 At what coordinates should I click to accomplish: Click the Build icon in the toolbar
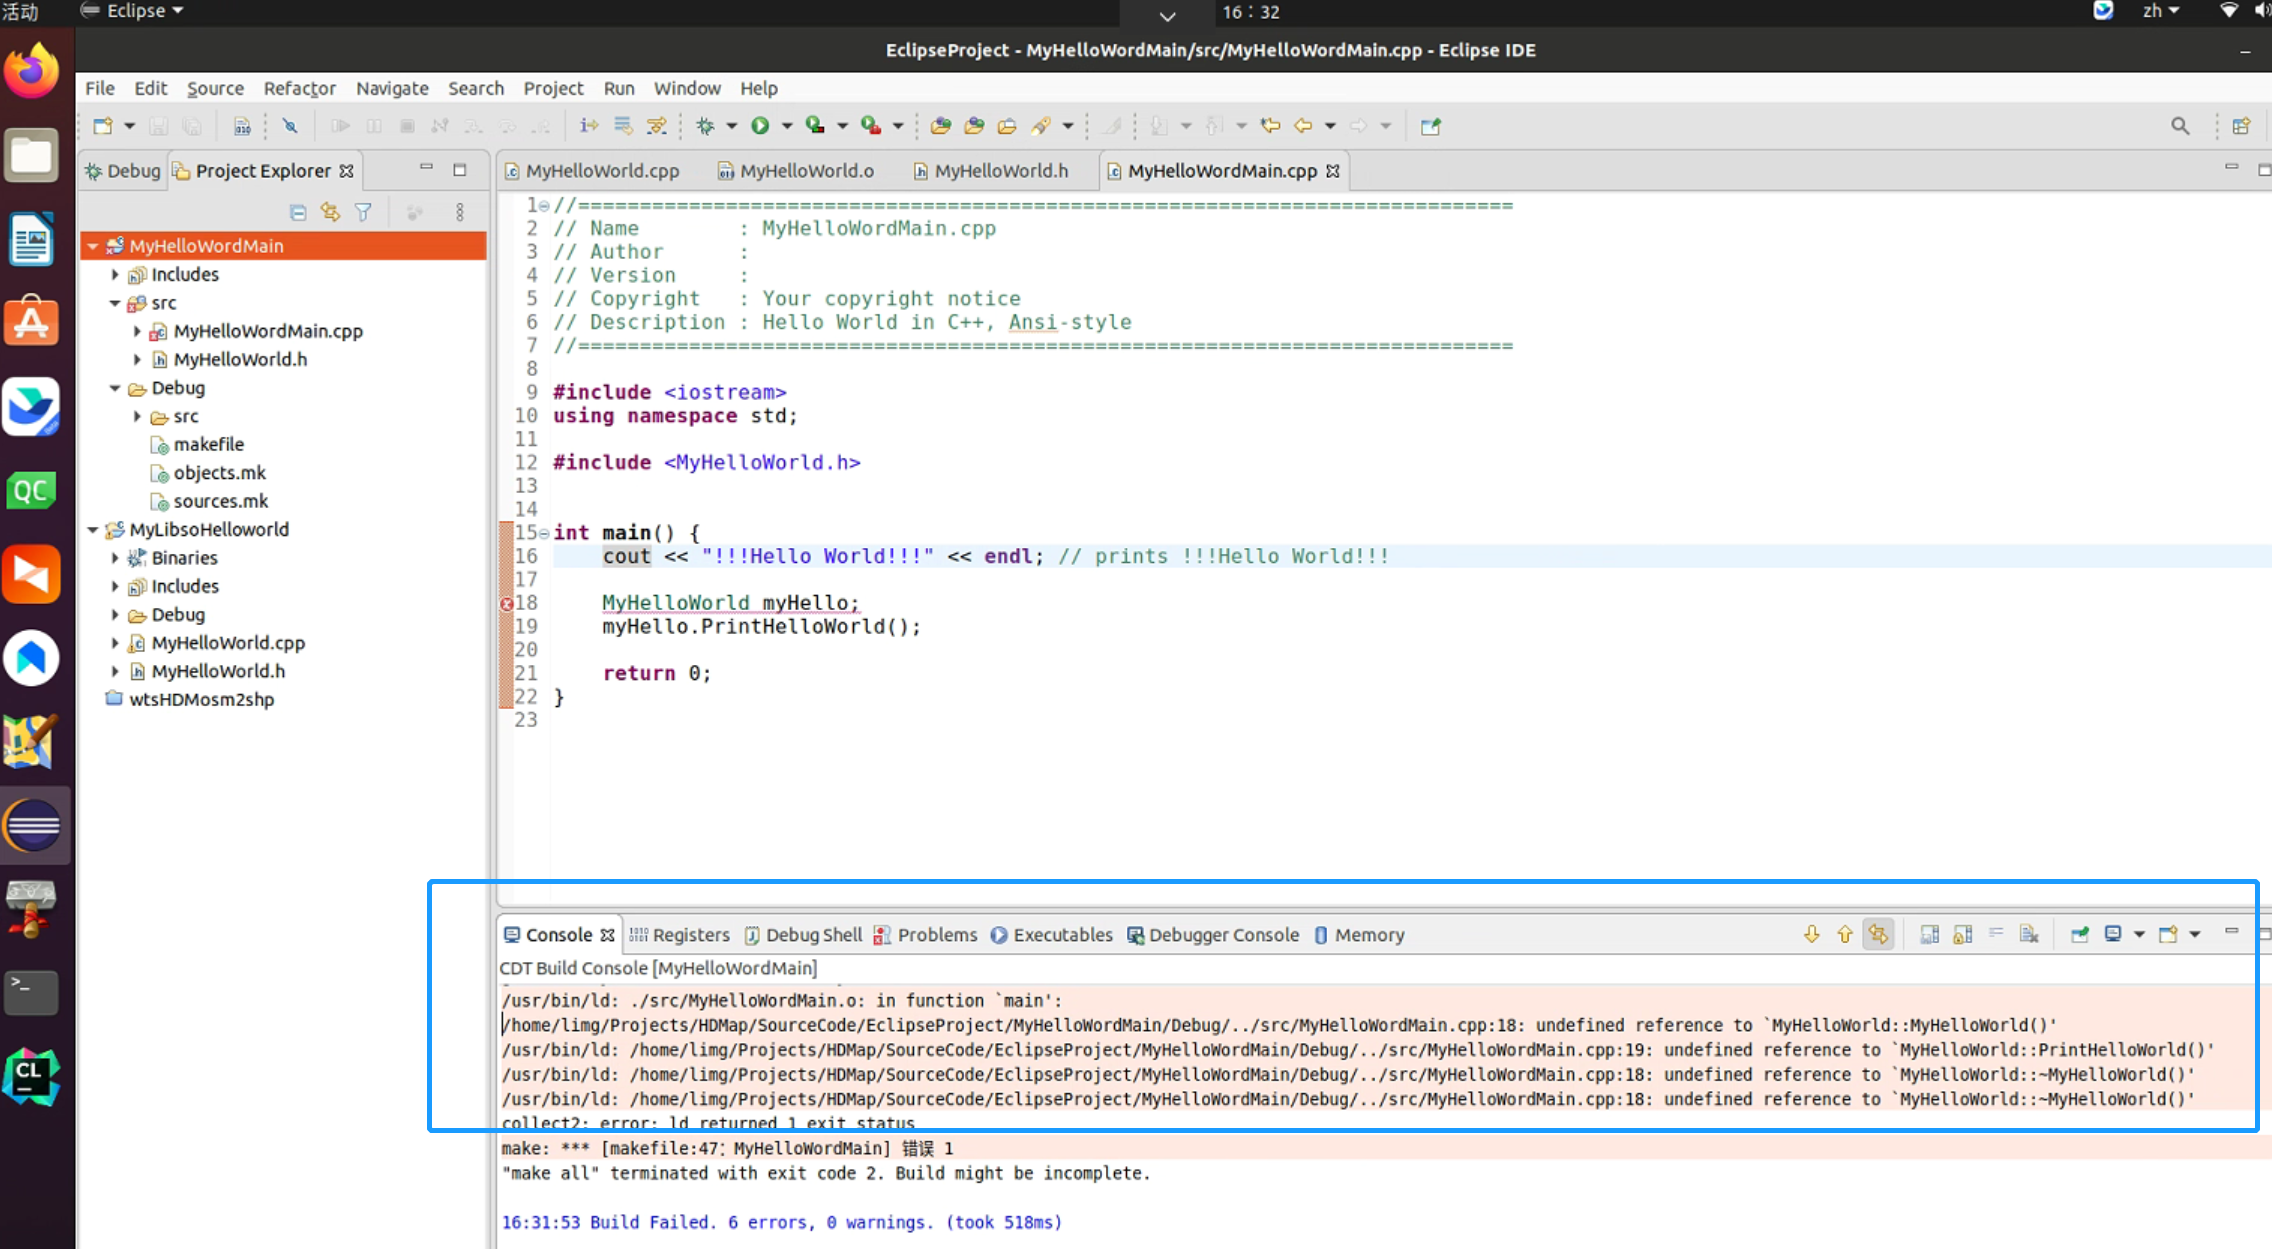(x=243, y=125)
